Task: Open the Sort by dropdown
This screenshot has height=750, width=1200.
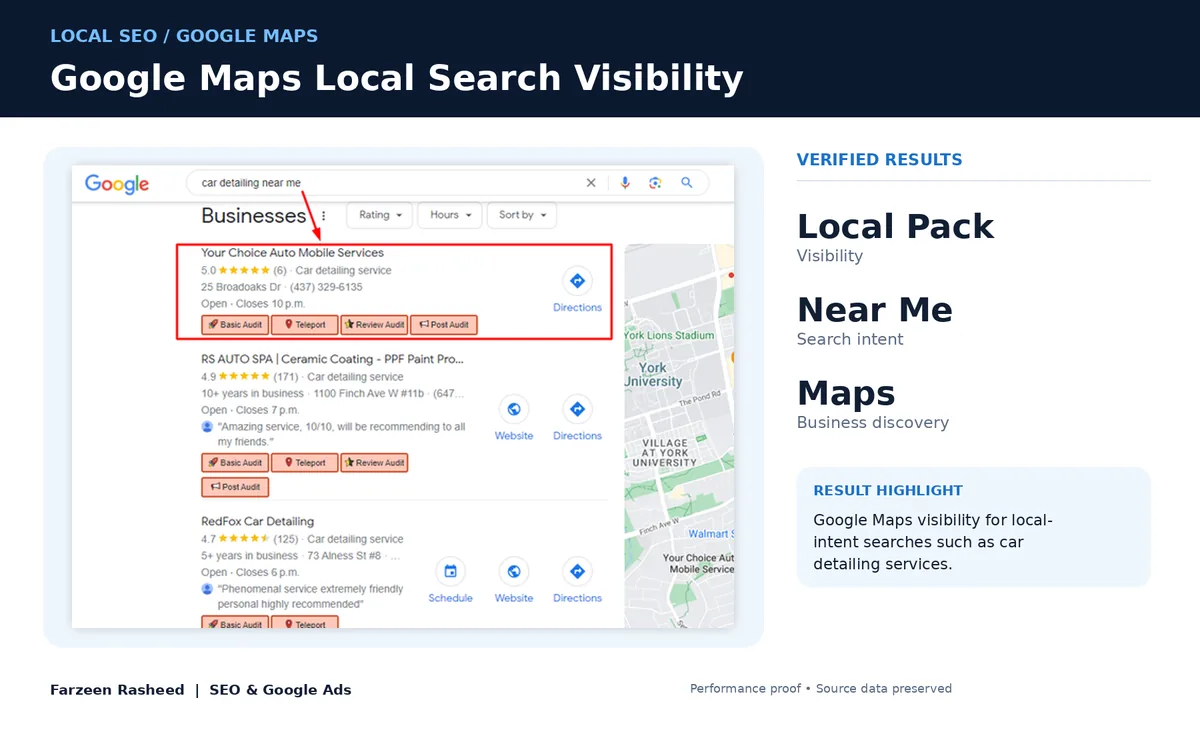Action: (522, 215)
